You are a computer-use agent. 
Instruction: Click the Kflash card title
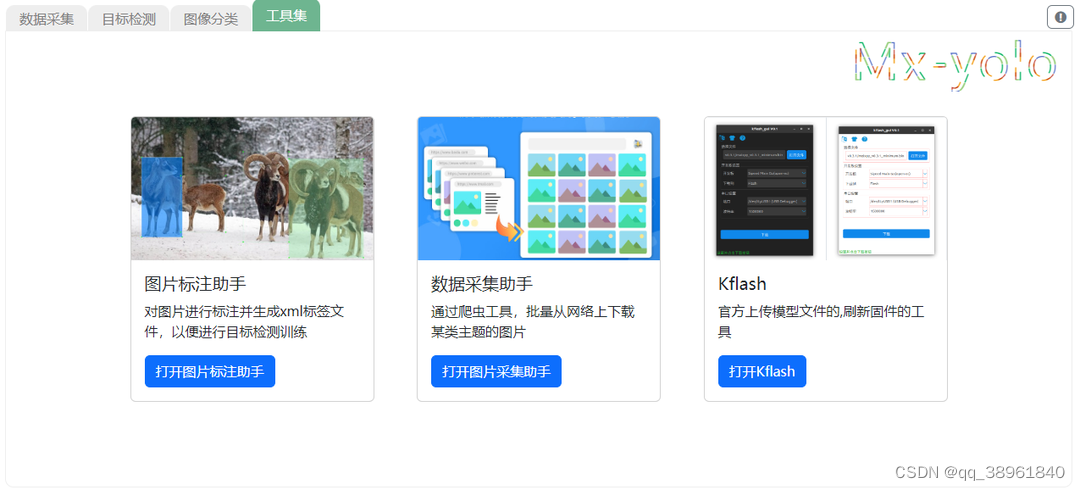pyautogui.click(x=742, y=284)
